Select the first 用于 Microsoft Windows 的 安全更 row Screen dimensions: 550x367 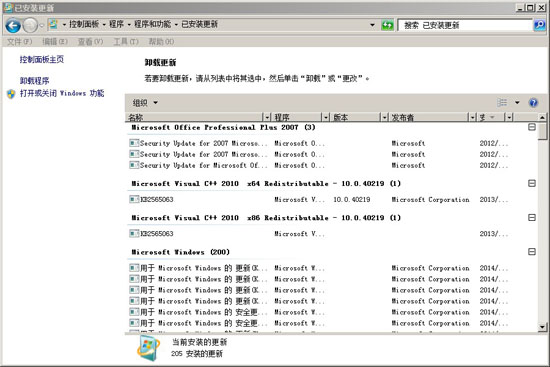(x=319, y=312)
